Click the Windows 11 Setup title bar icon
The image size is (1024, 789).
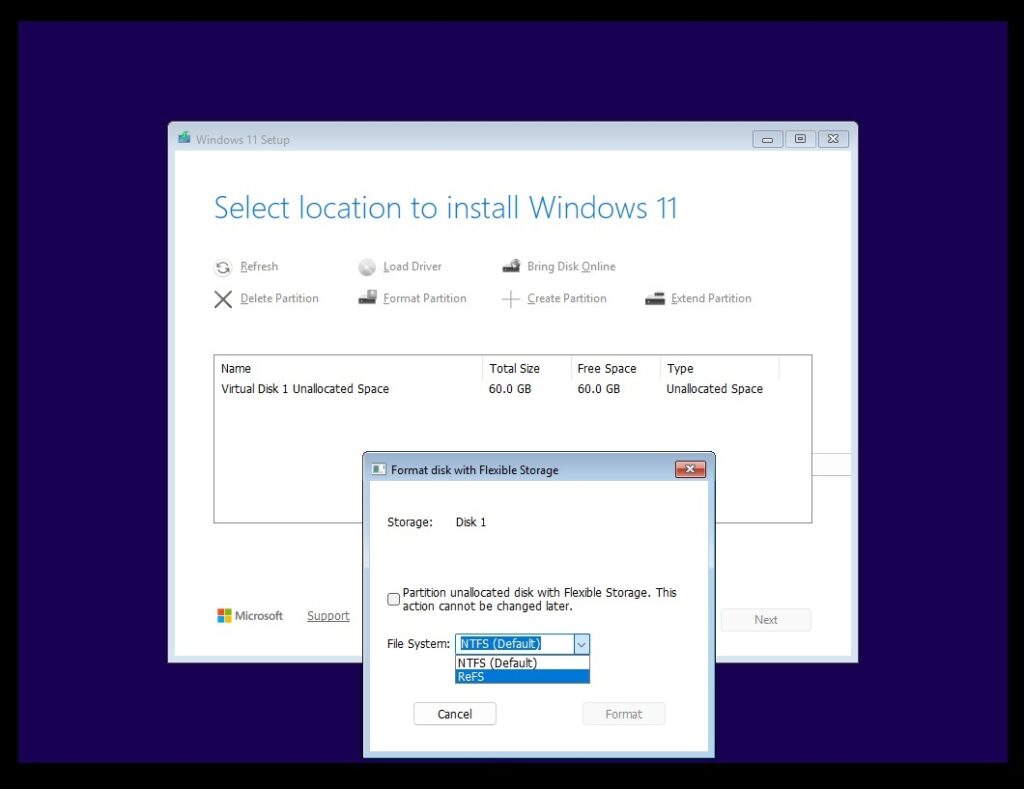pyautogui.click(x=183, y=138)
